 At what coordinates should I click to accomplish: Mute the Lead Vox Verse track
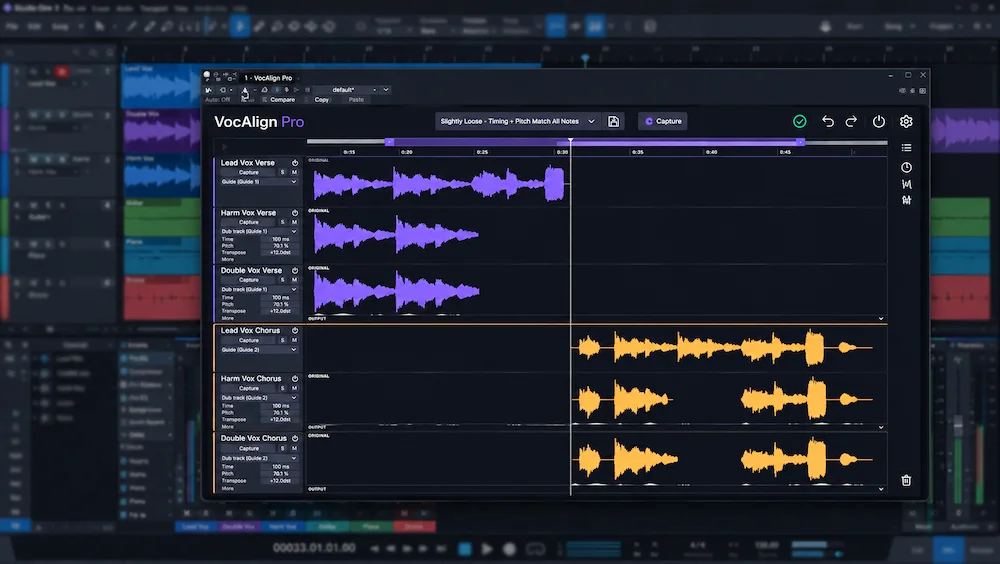[294, 172]
